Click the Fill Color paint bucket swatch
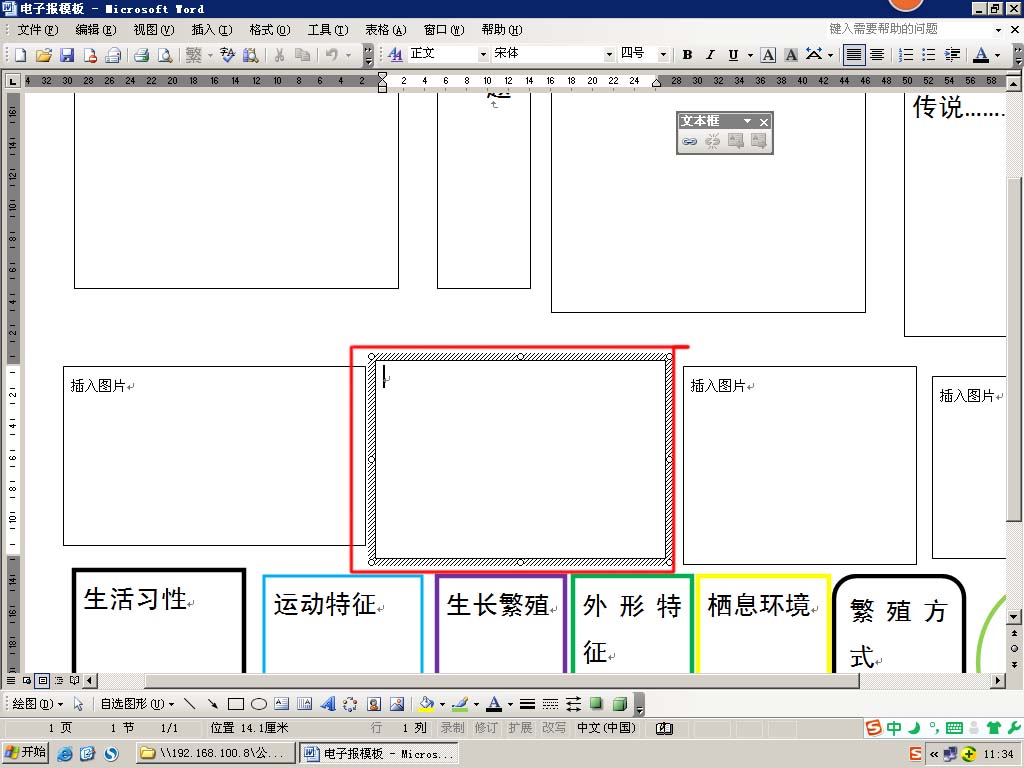This screenshot has width=1024, height=768. click(426, 704)
